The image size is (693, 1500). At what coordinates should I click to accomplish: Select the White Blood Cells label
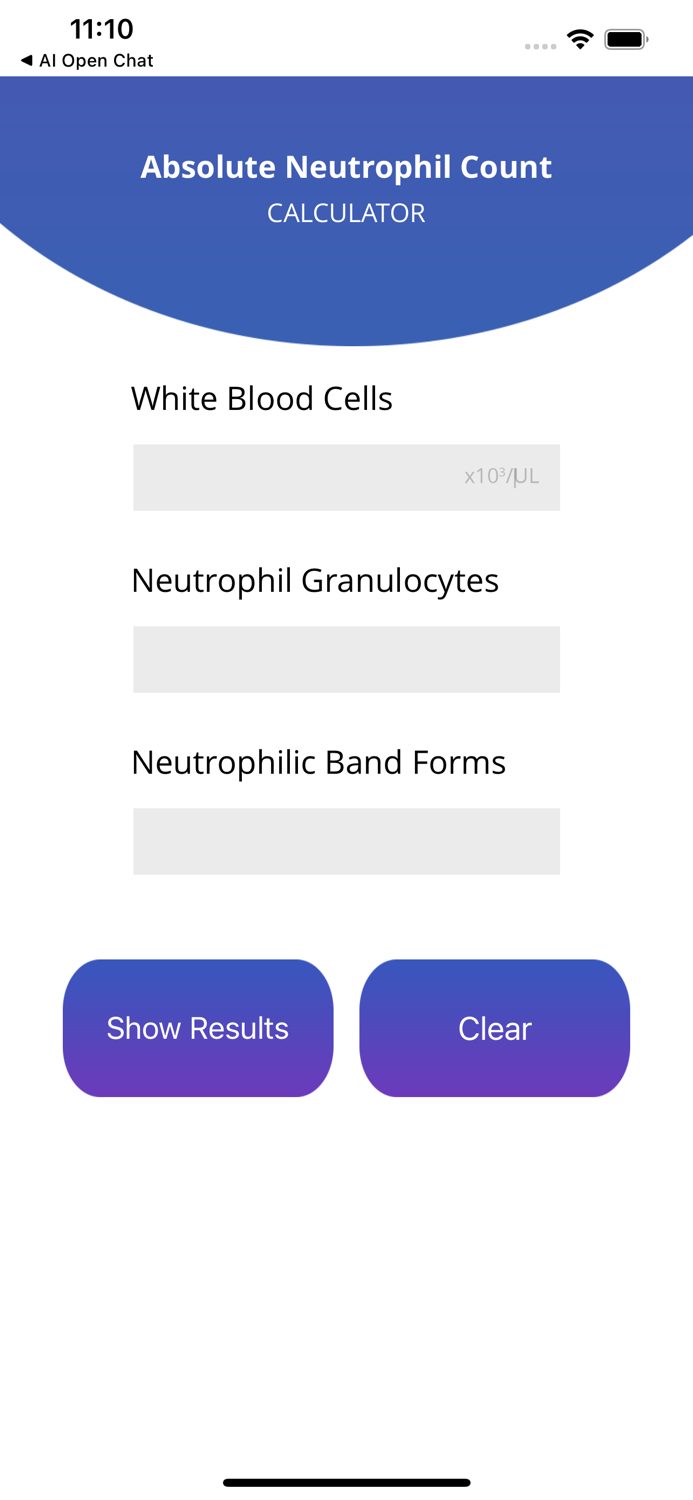(x=262, y=397)
